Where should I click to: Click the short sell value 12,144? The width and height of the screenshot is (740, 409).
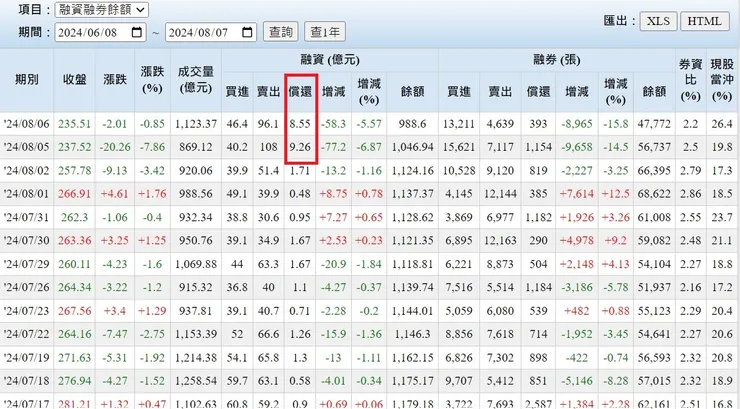pos(500,194)
